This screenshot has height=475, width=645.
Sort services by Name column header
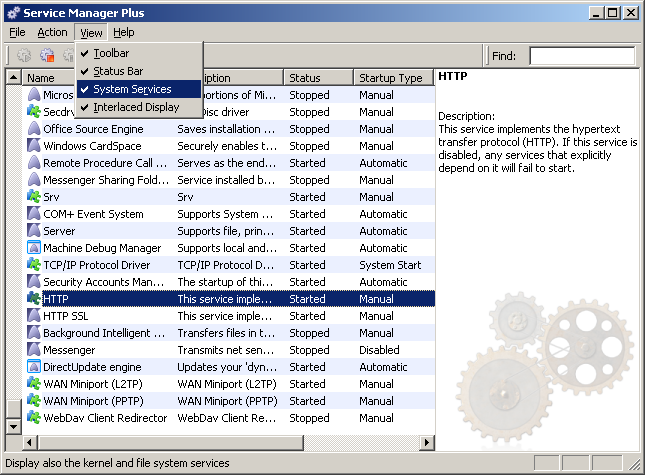tap(49, 78)
